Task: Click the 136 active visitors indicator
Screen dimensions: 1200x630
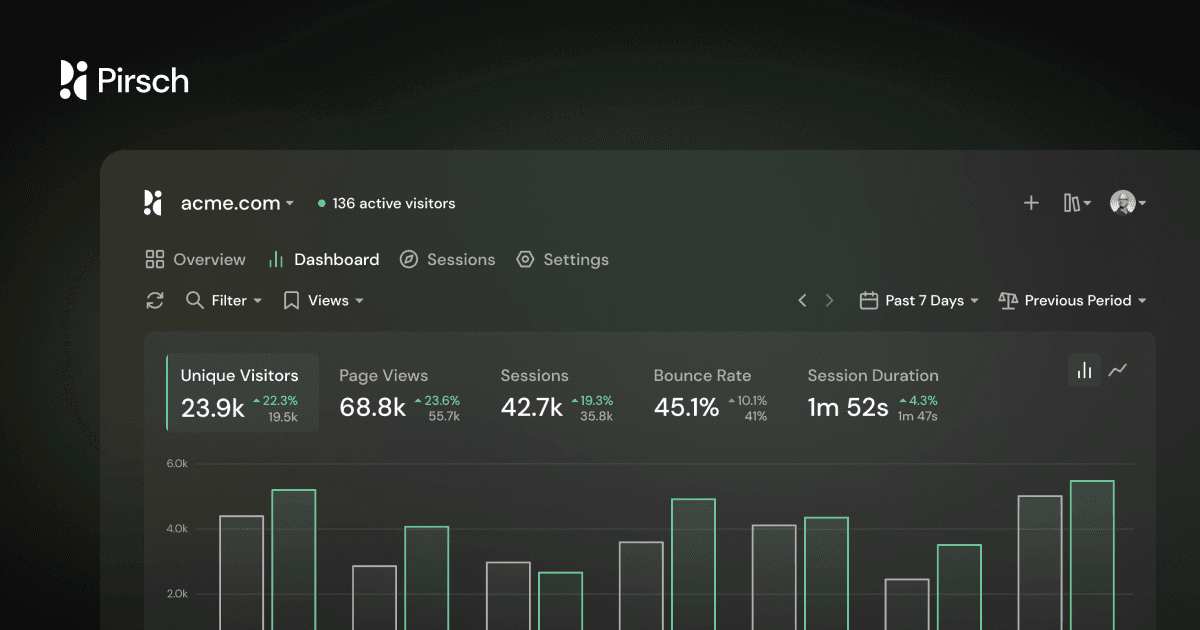Action: 385,202
